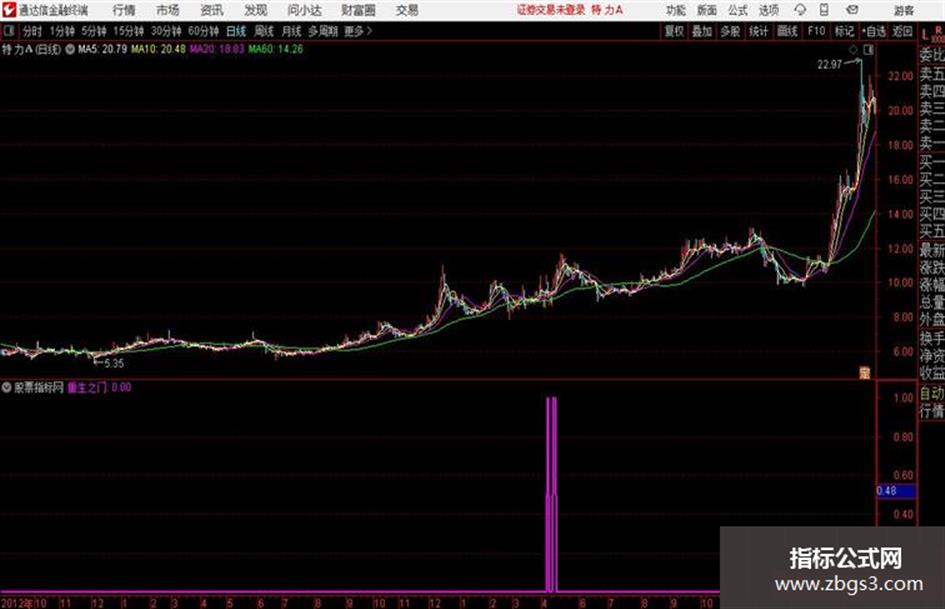Switch to 60分钟 period tab

click(204, 31)
